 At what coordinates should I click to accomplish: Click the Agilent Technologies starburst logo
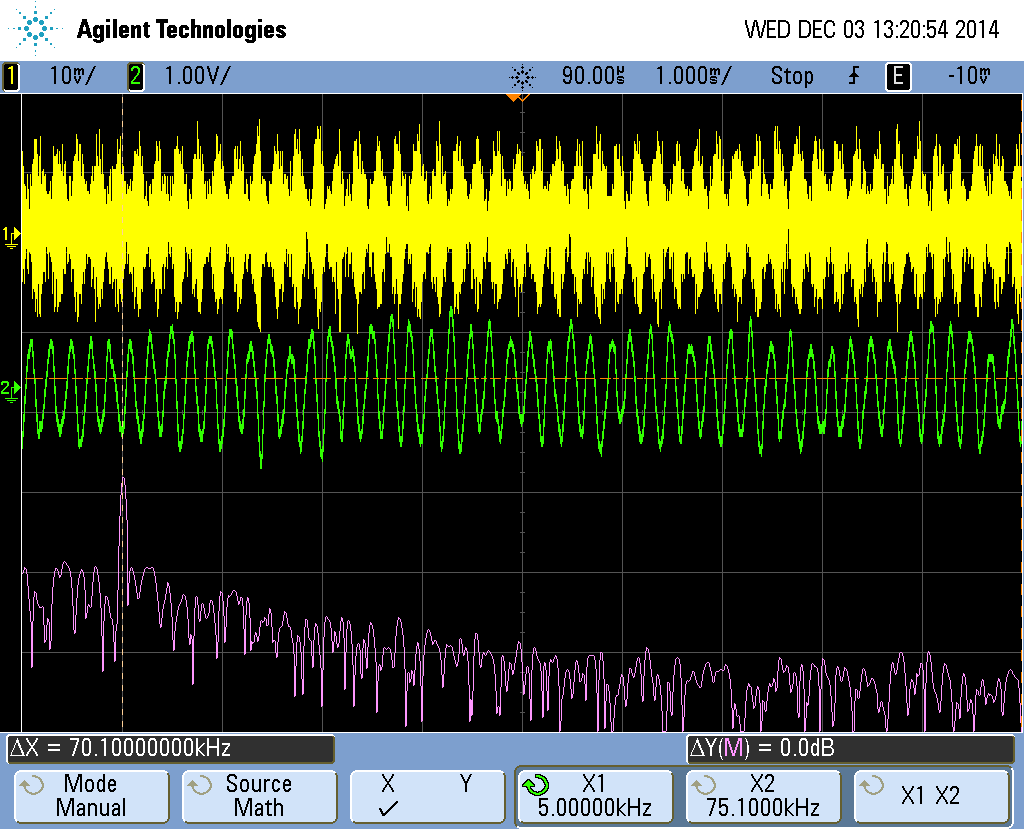(x=38, y=29)
